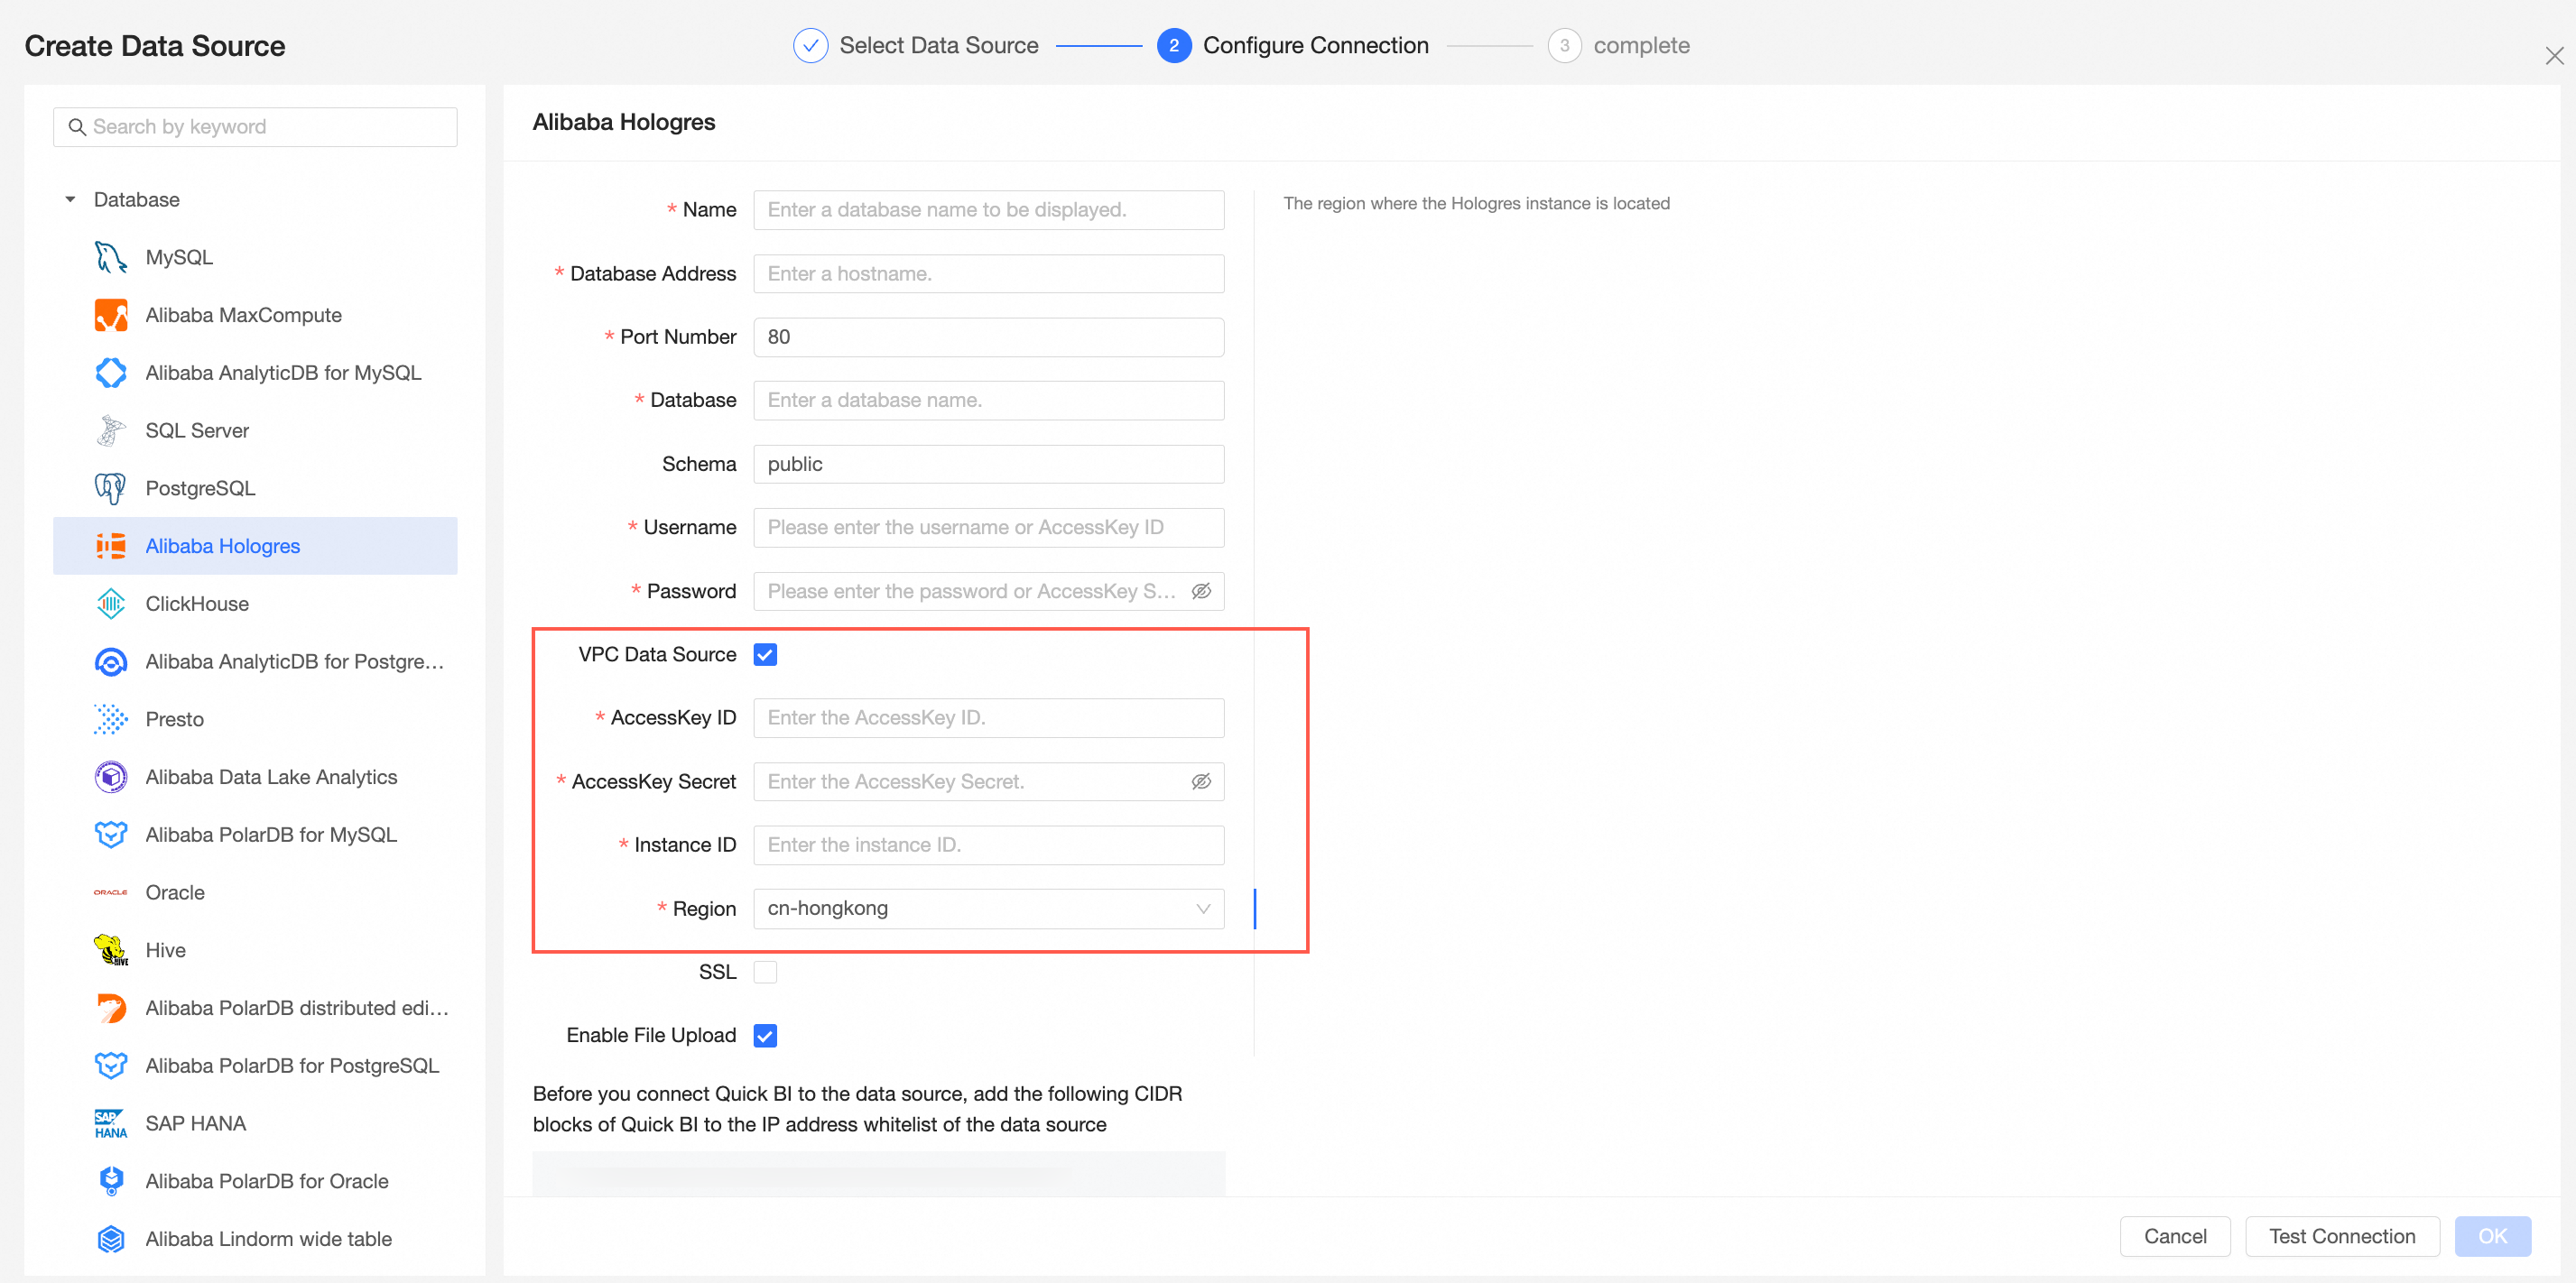
Task: Uncheck the Enable File Upload checkbox
Action: (x=765, y=1036)
